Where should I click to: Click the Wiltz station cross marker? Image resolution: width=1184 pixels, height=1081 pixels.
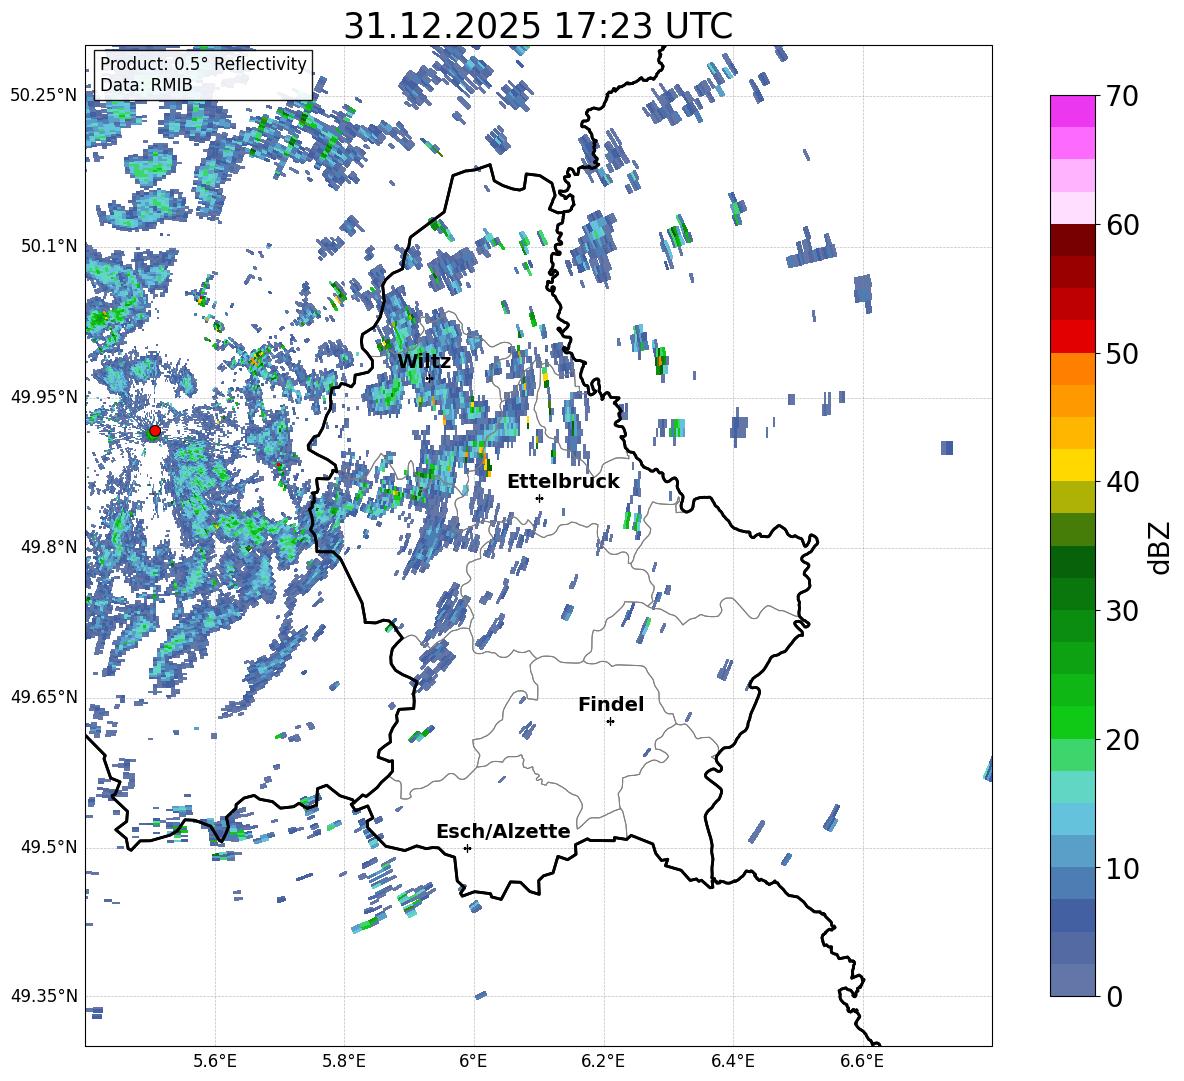(429, 378)
